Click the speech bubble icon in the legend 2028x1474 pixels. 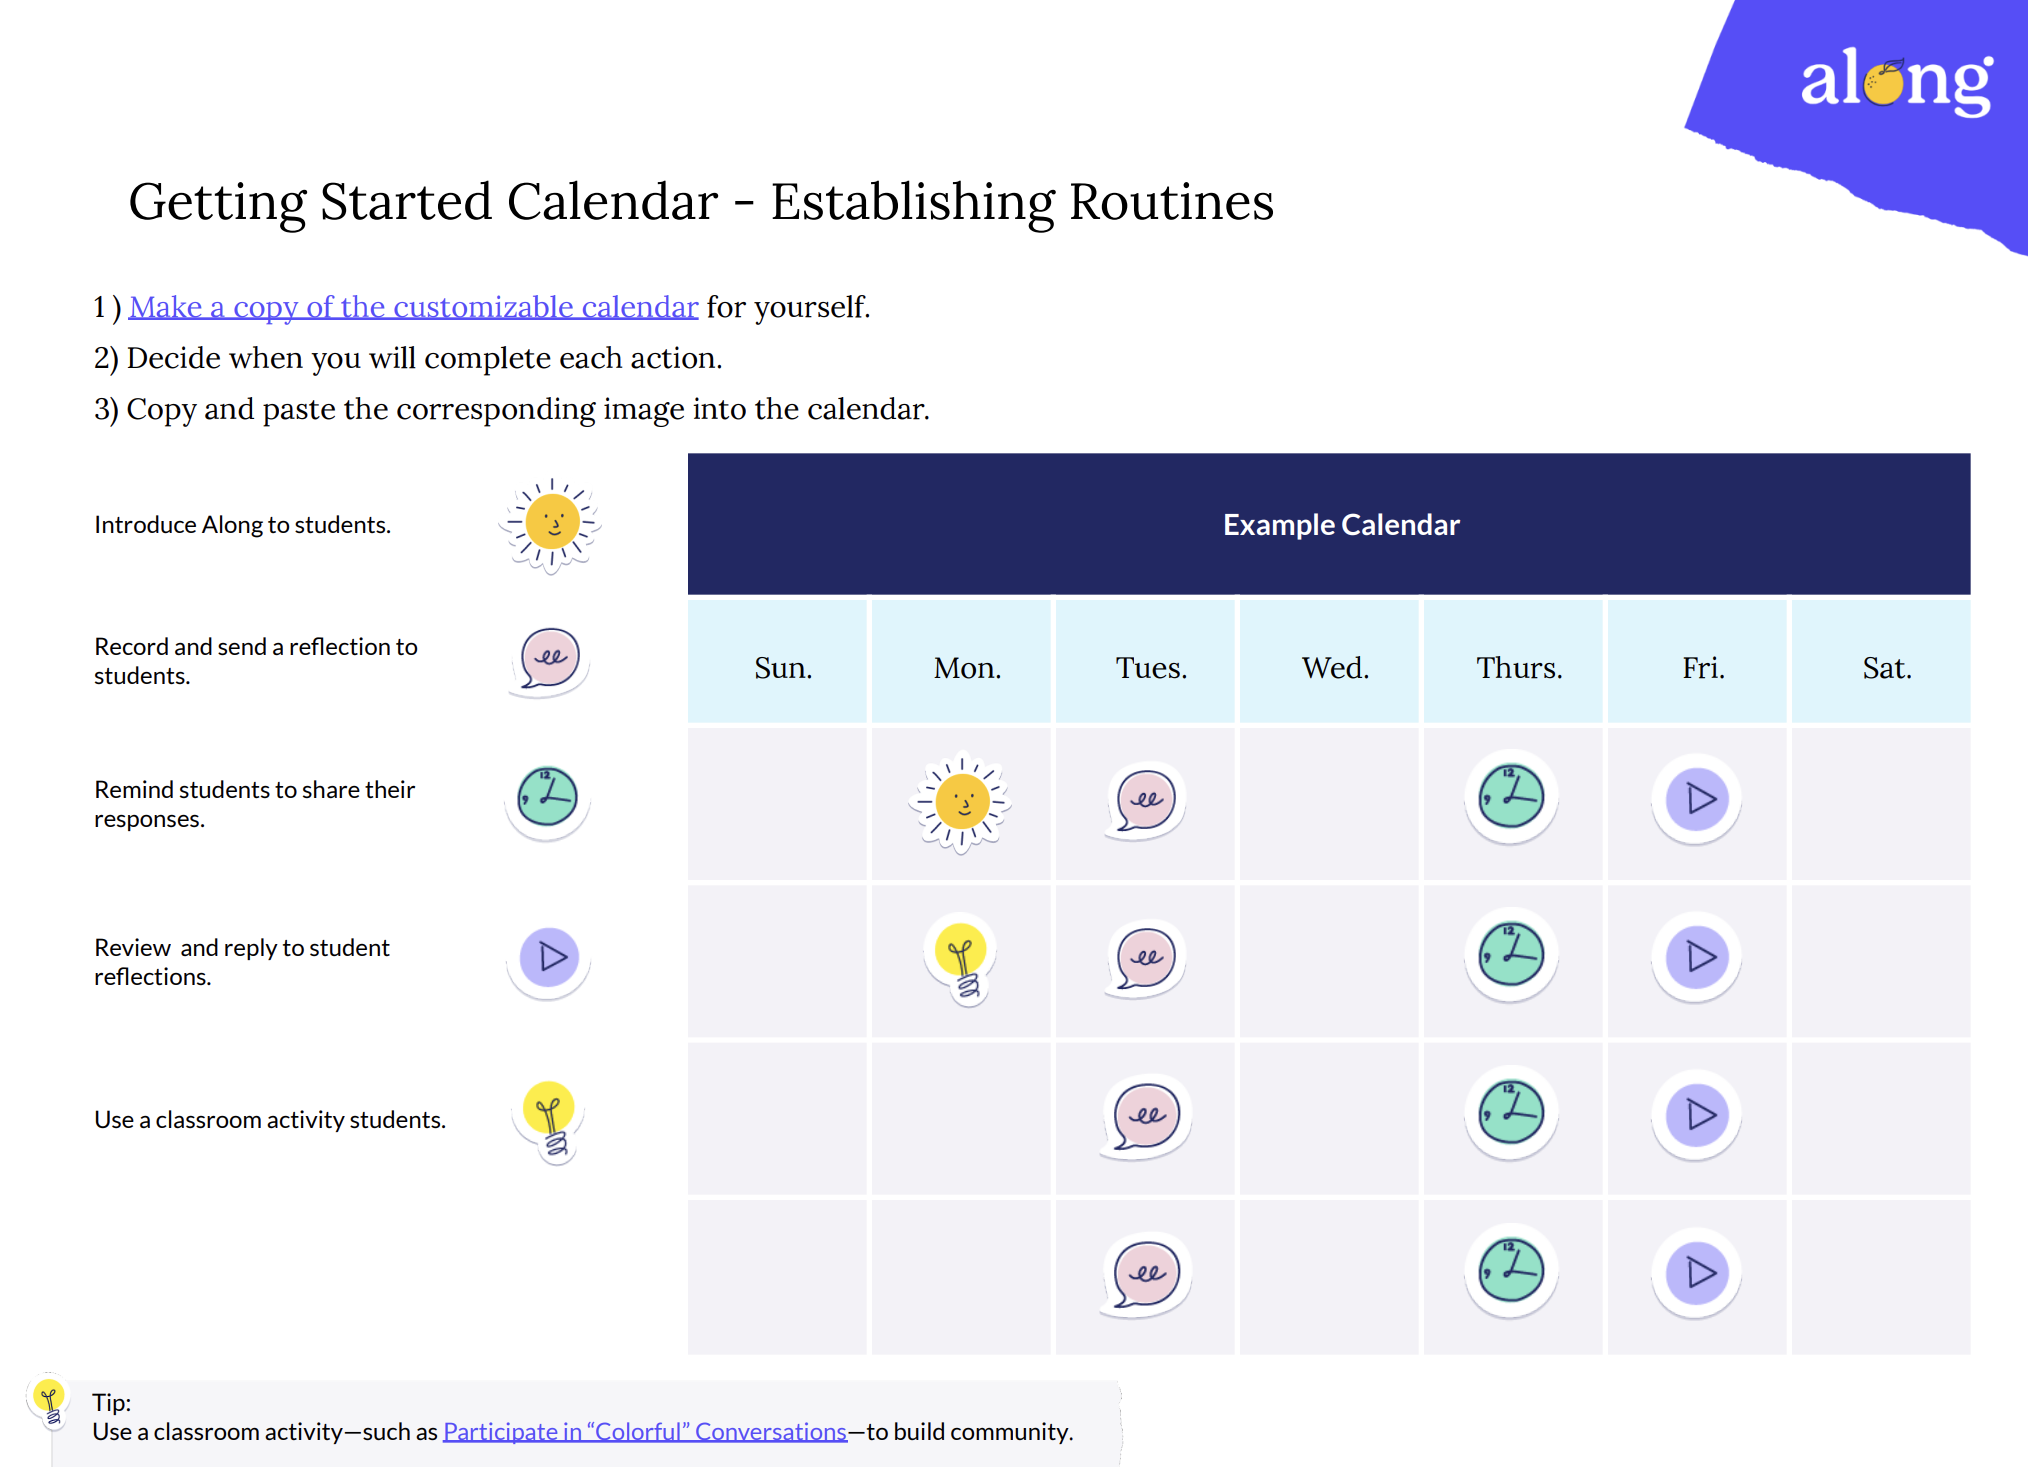[x=549, y=660]
